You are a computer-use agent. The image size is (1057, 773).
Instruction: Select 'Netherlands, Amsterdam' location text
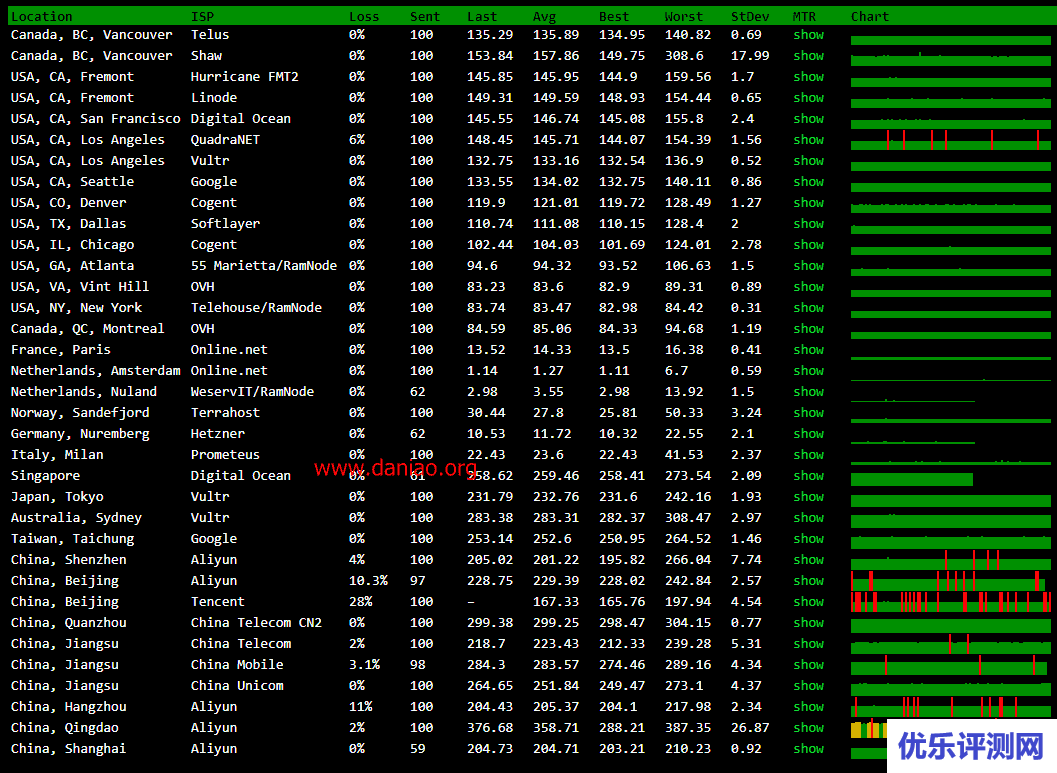coord(96,371)
